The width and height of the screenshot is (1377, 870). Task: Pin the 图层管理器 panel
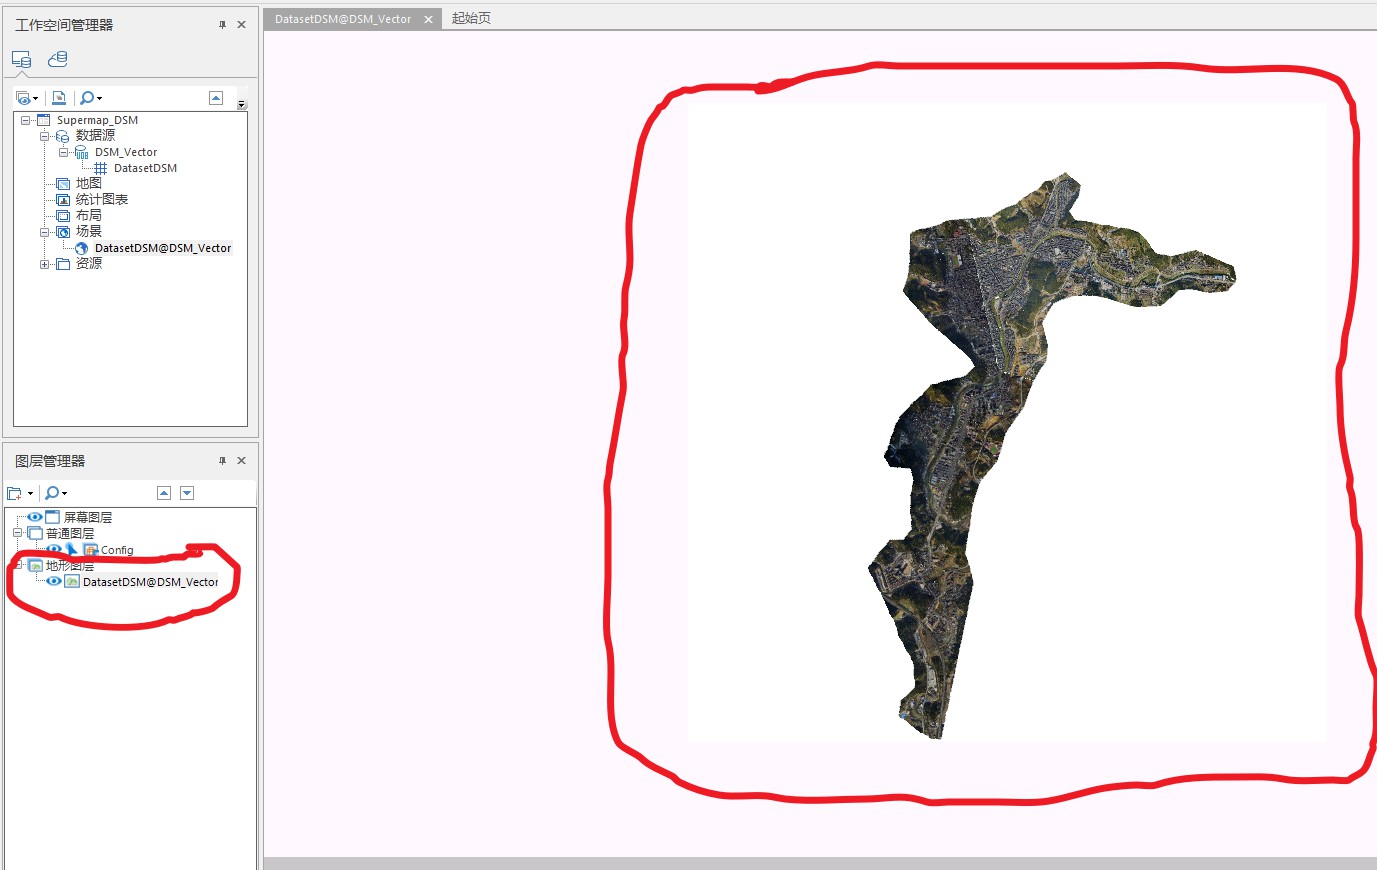click(222, 461)
